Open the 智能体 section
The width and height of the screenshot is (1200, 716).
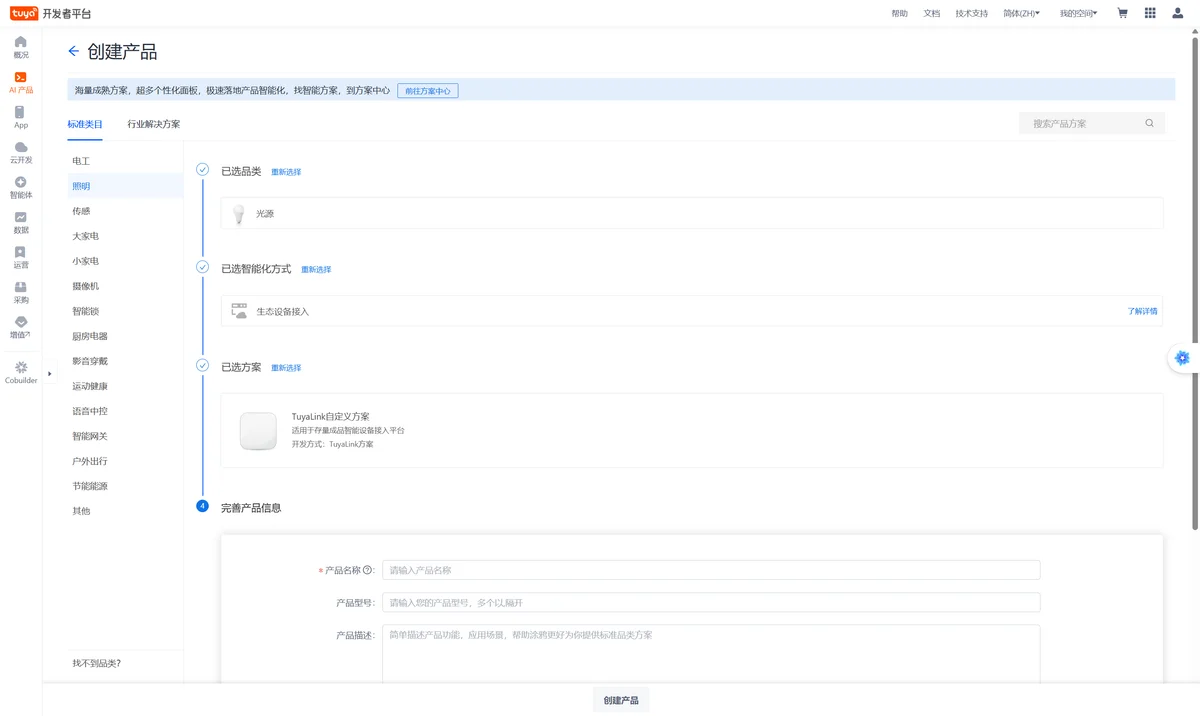[21, 188]
